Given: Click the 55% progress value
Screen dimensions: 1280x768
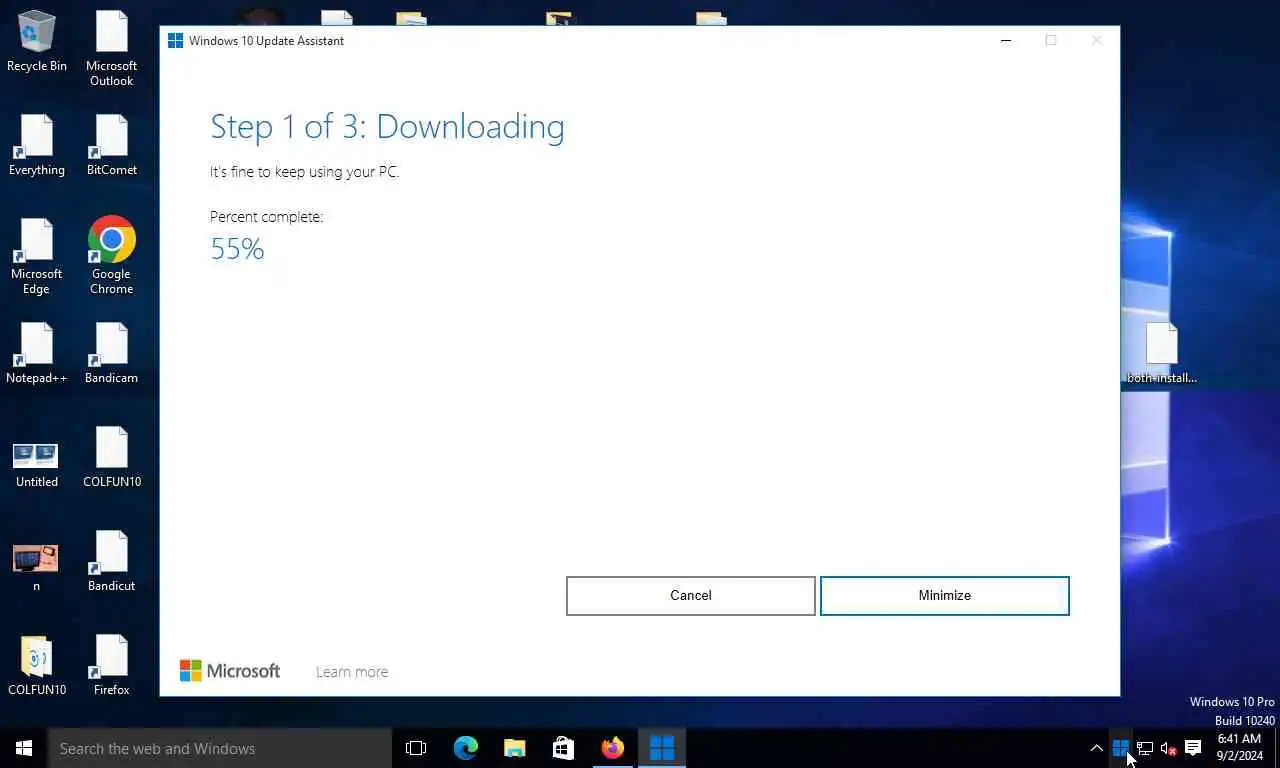Looking at the screenshot, I should click(x=237, y=249).
